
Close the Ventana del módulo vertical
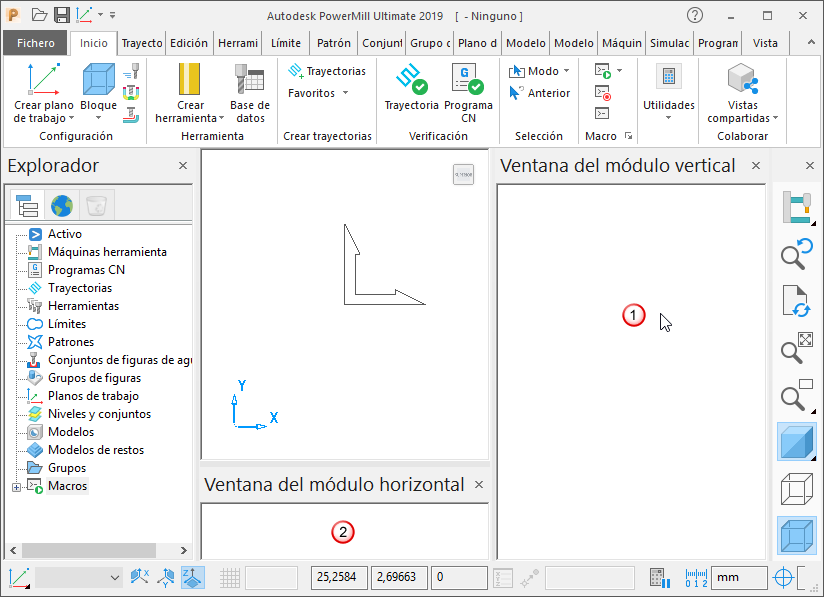[756, 166]
